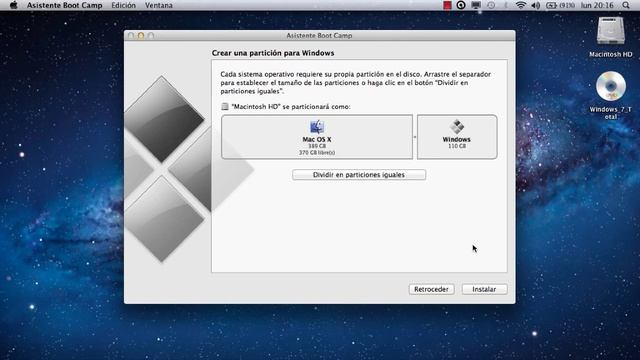Open the Ventana menu
Image resolution: width=640 pixels, height=360 pixels.
[x=159, y=5]
